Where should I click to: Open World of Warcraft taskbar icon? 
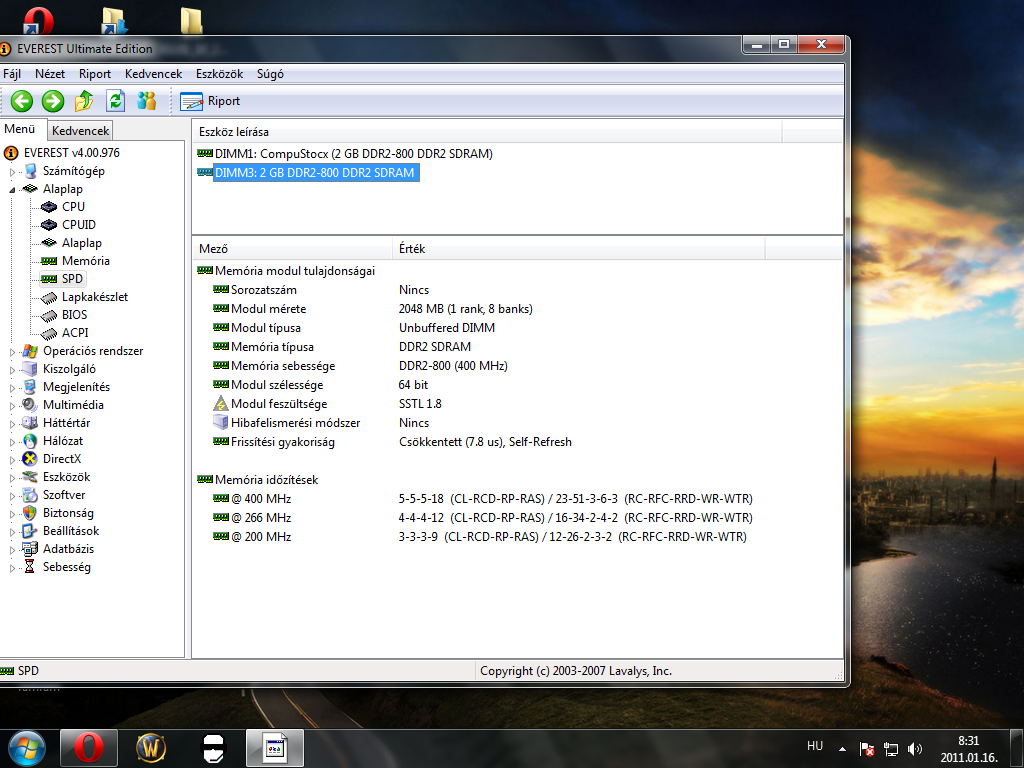pyautogui.click(x=151, y=748)
